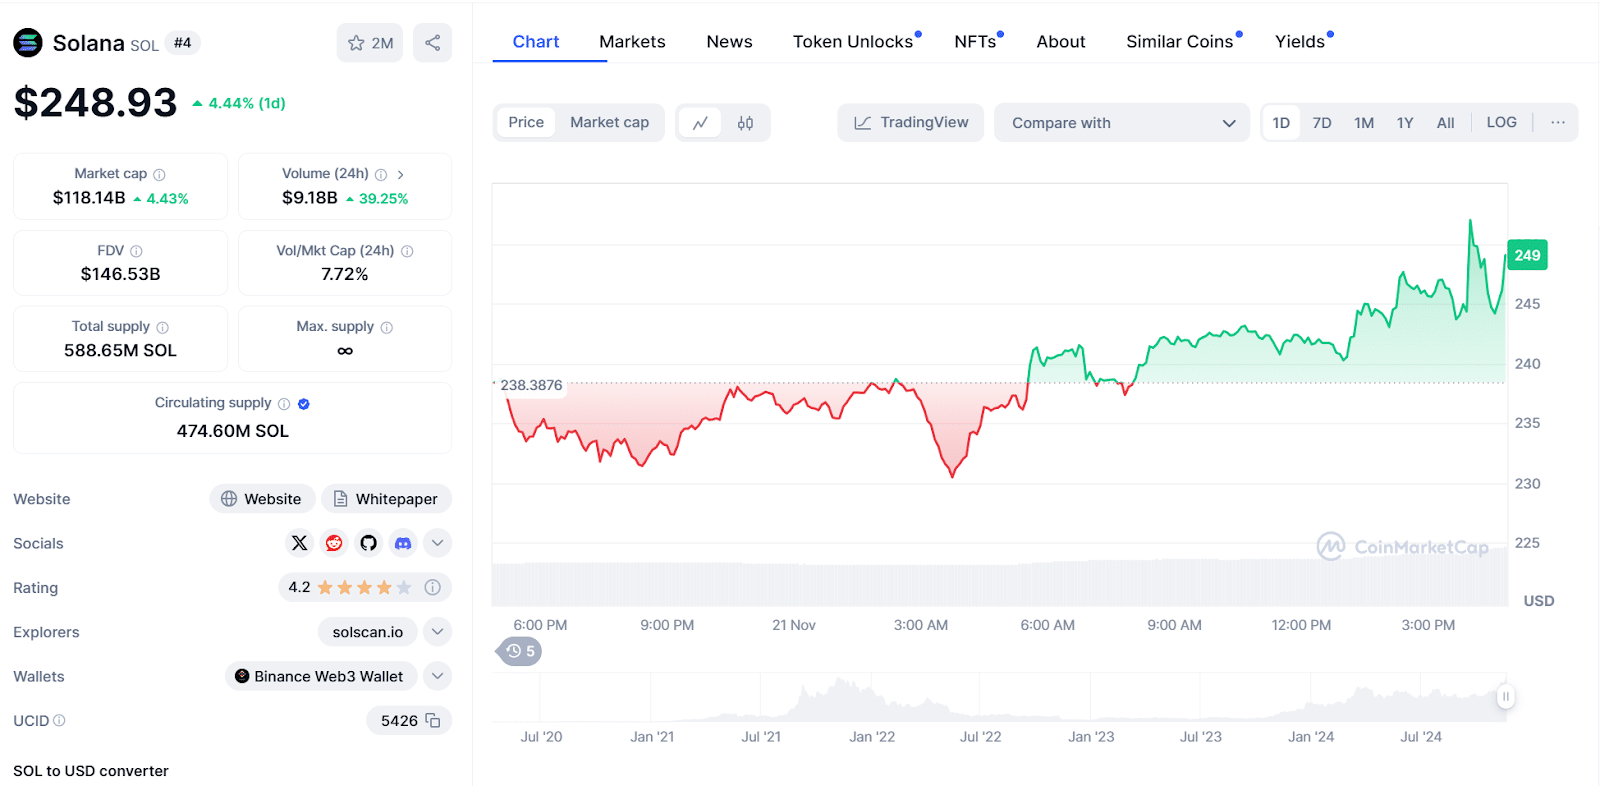Open Solana Reddit icon
1600x786 pixels.
click(x=334, y=543)
